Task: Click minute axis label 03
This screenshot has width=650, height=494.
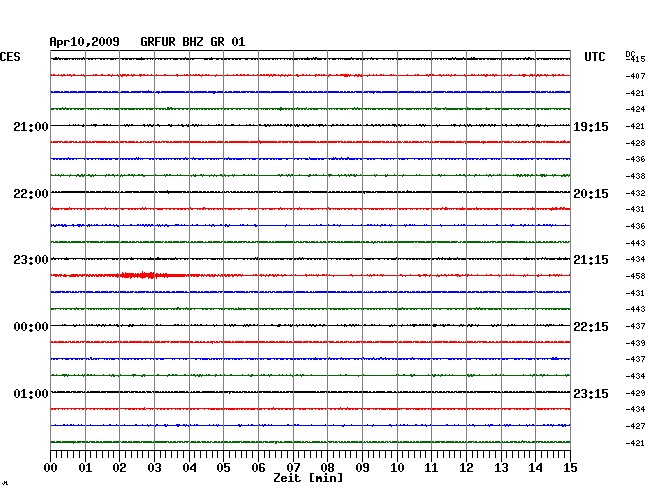Action: coord(154,468)
